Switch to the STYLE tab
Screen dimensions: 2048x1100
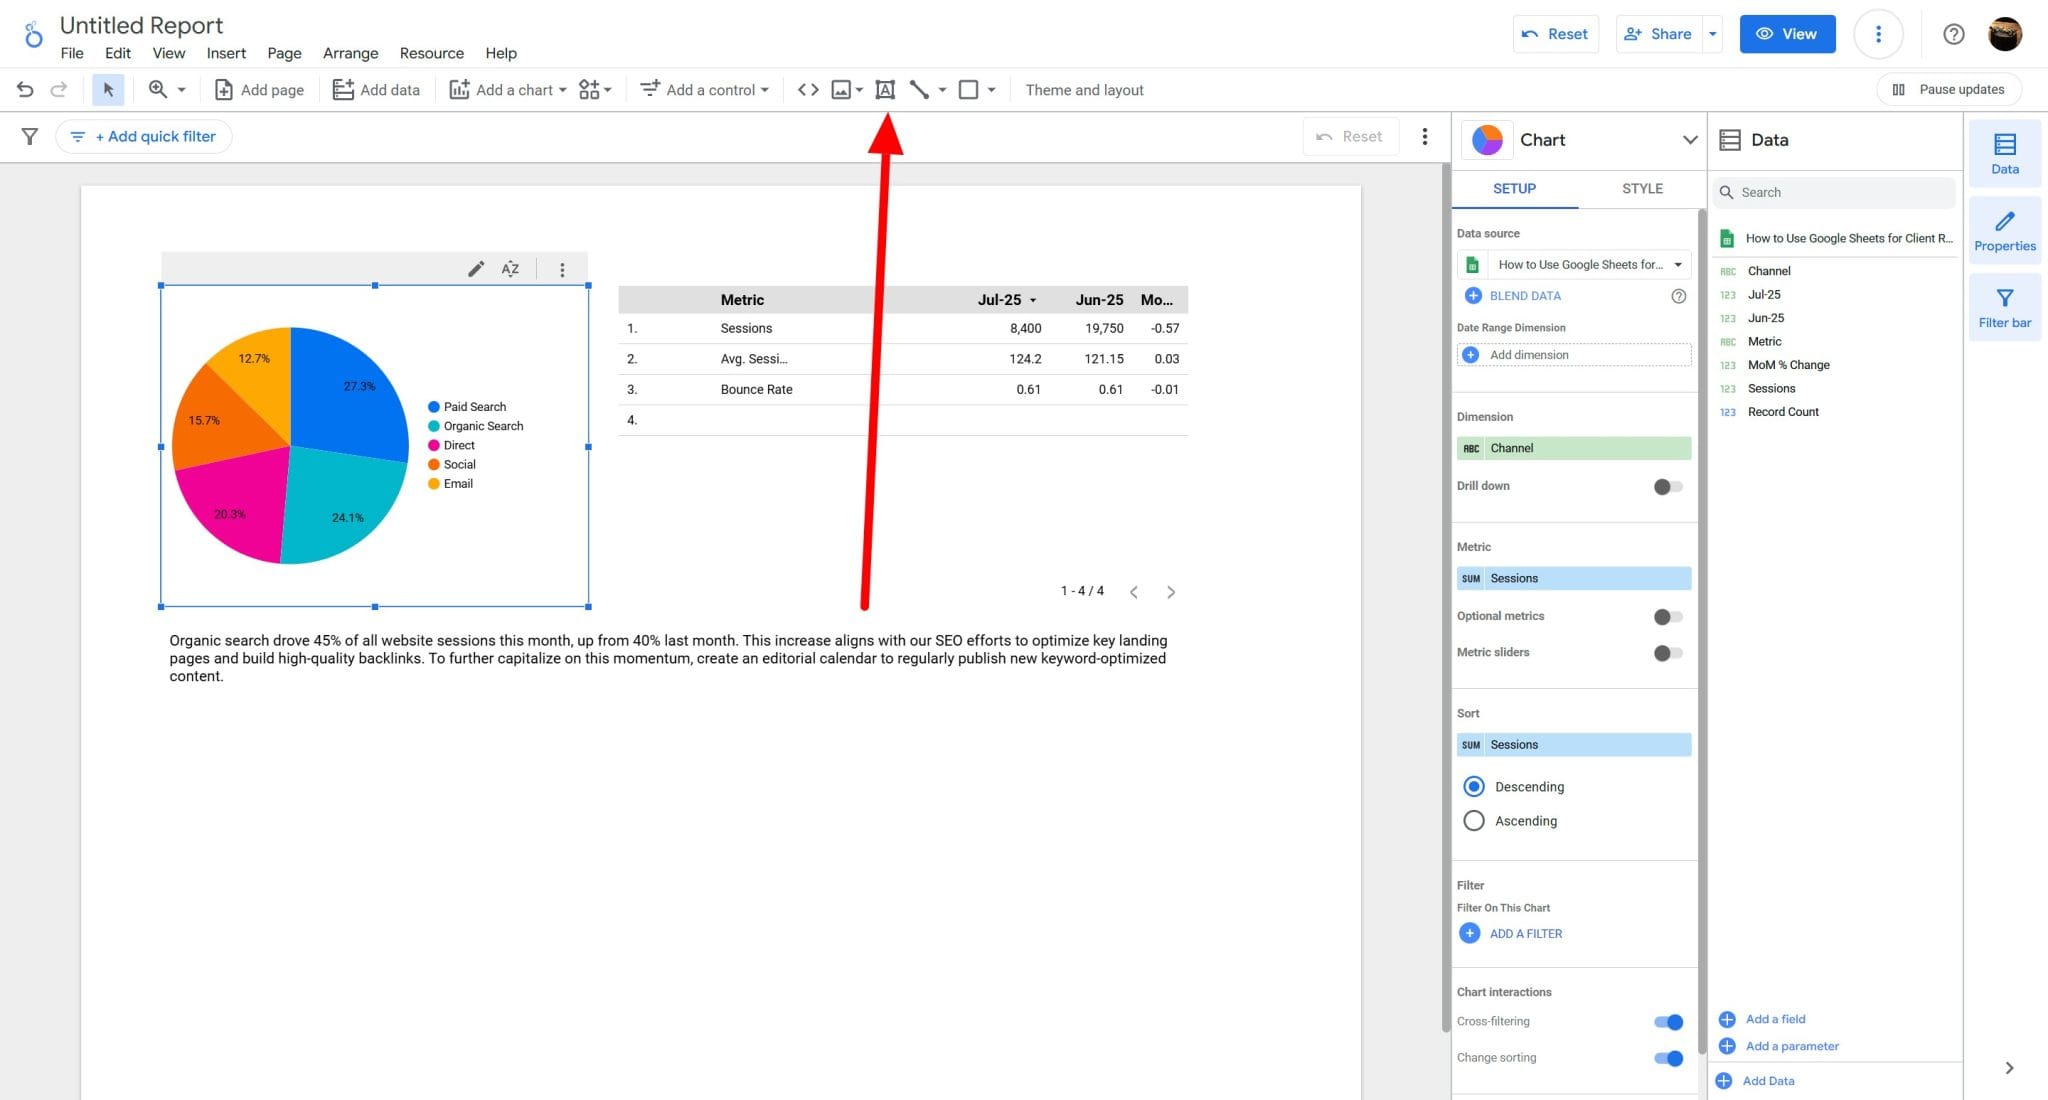1641,188
